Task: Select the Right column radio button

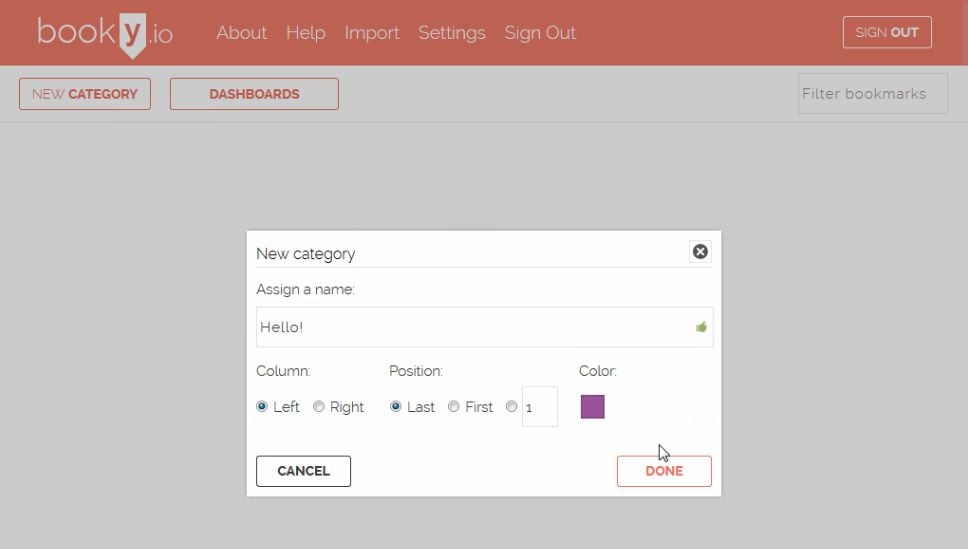Action: (x=319, y=407)
